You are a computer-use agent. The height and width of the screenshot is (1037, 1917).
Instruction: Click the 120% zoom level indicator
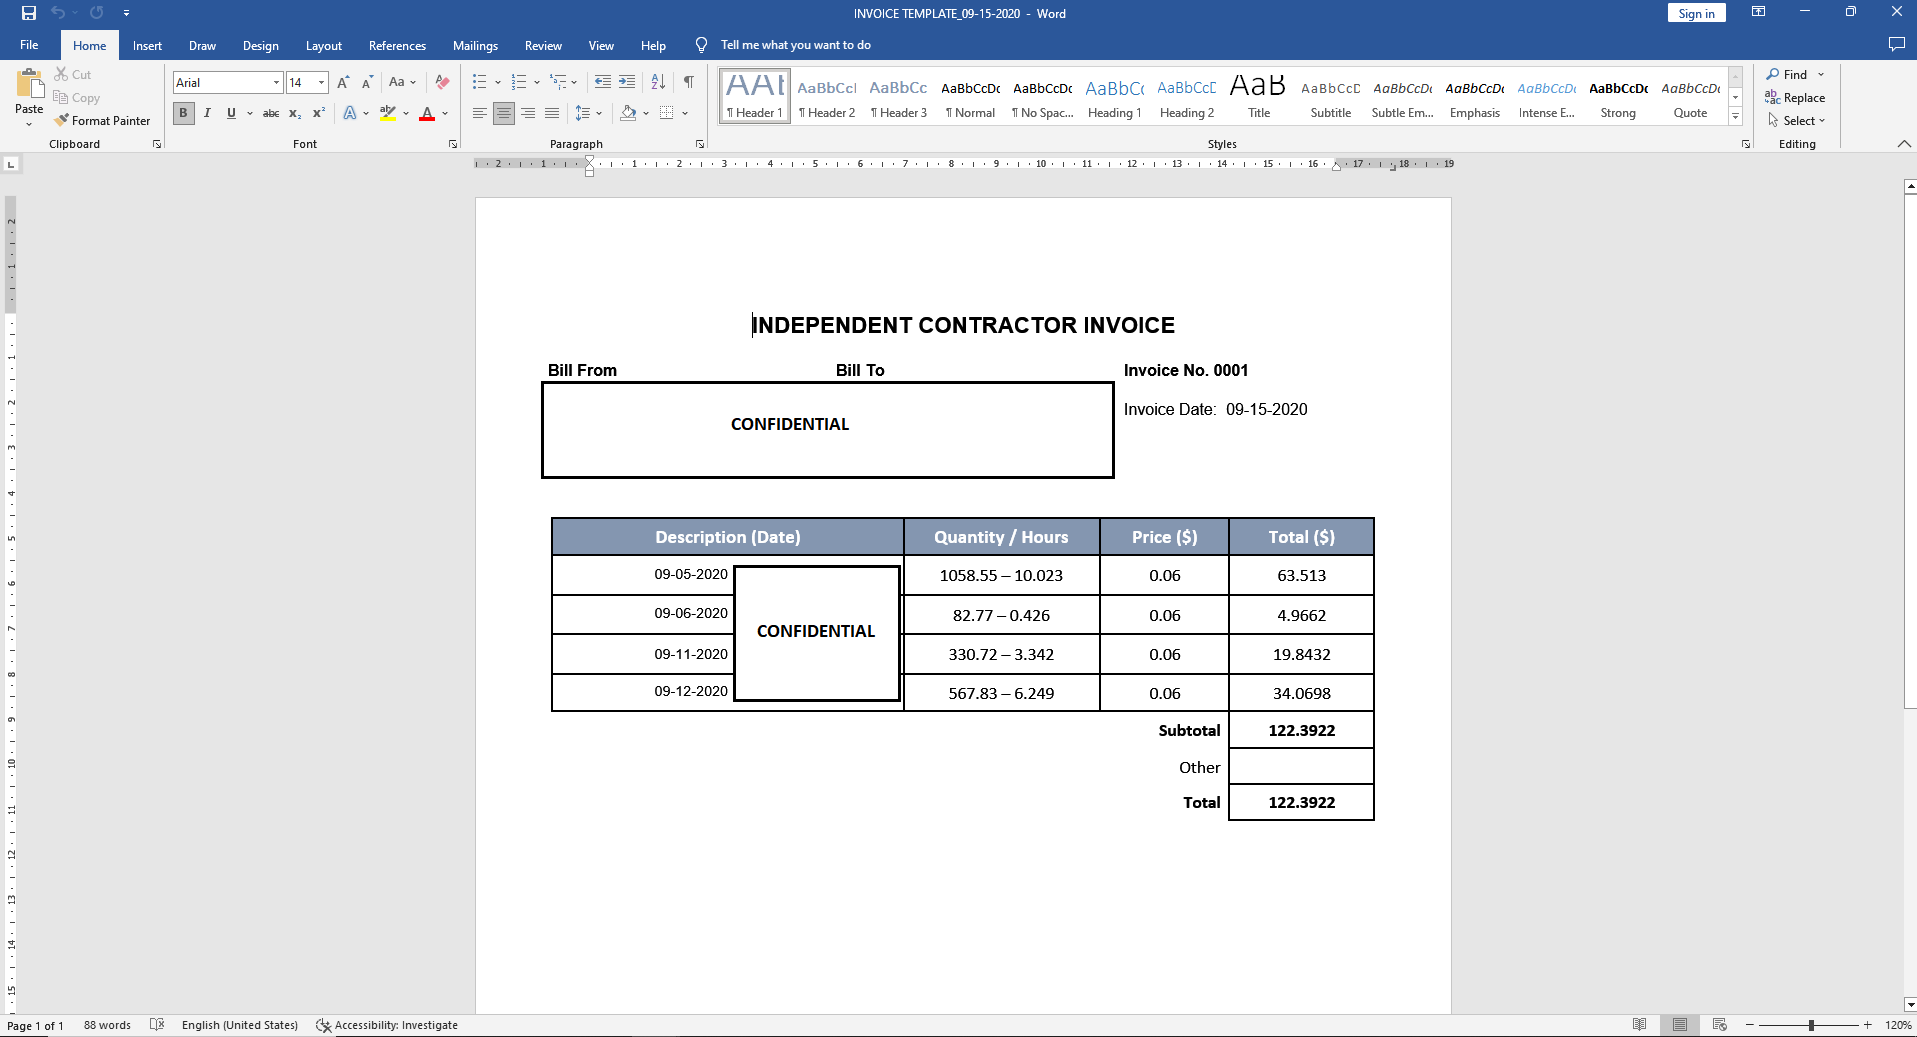click(x=1898, y=1025)
